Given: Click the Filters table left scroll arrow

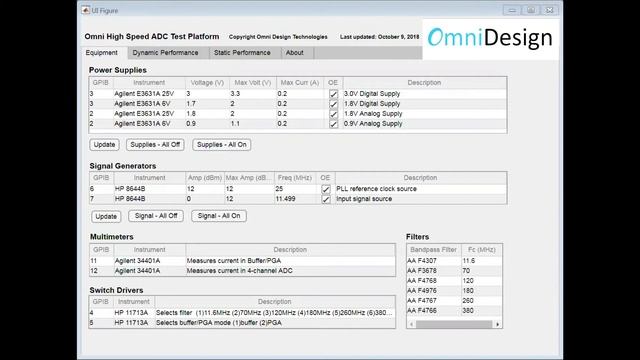Looking at the screenshot, I should click(x=411, y=324).
